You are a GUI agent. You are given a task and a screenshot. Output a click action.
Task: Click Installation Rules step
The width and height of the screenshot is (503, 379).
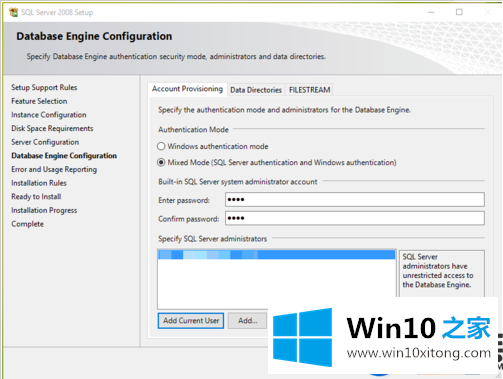coord(39,183)
